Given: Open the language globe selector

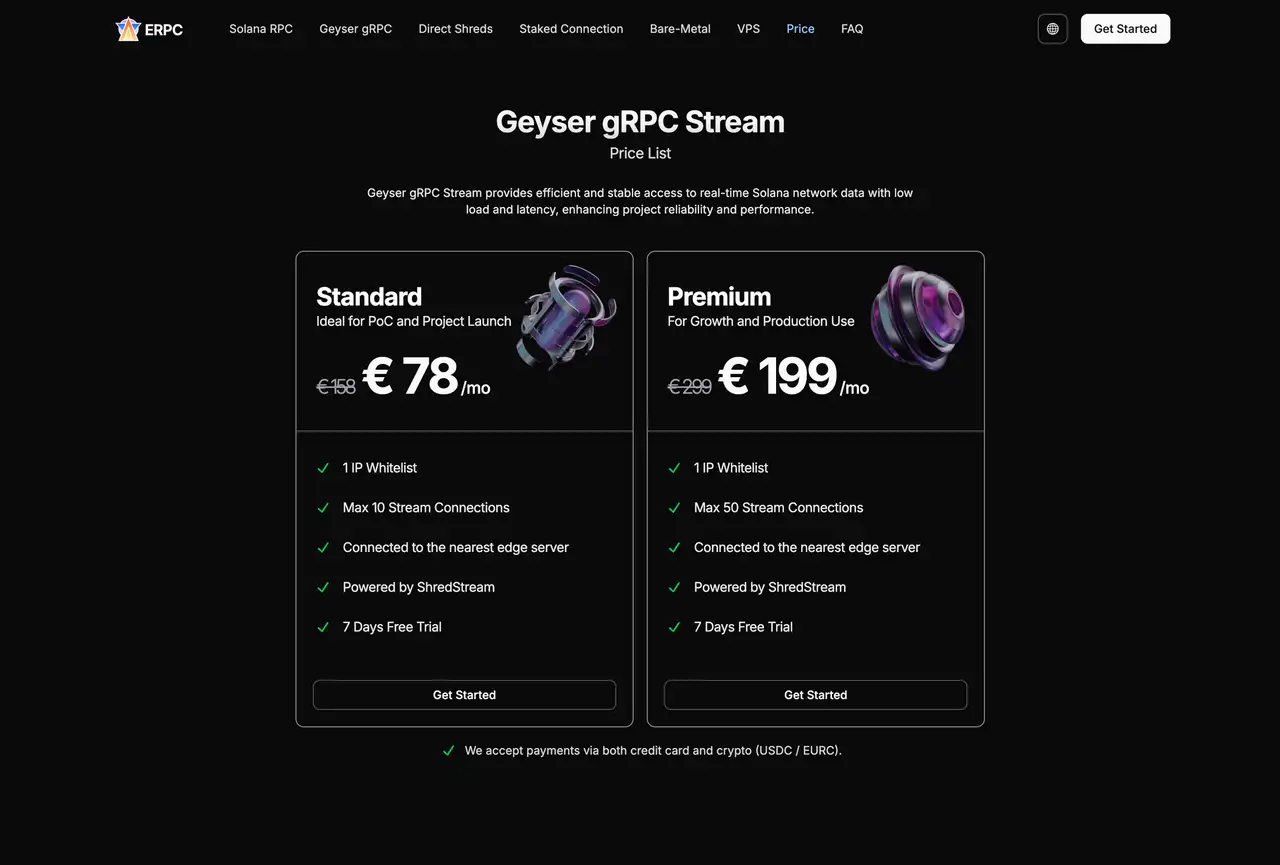Looking at the screenshot, I should click(x=1052, y=29).
